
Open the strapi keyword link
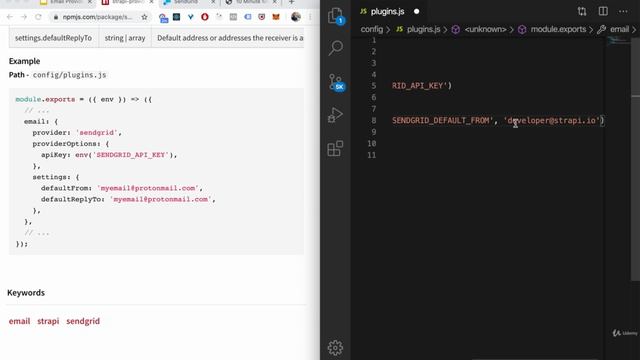click(x=48, y=321)
